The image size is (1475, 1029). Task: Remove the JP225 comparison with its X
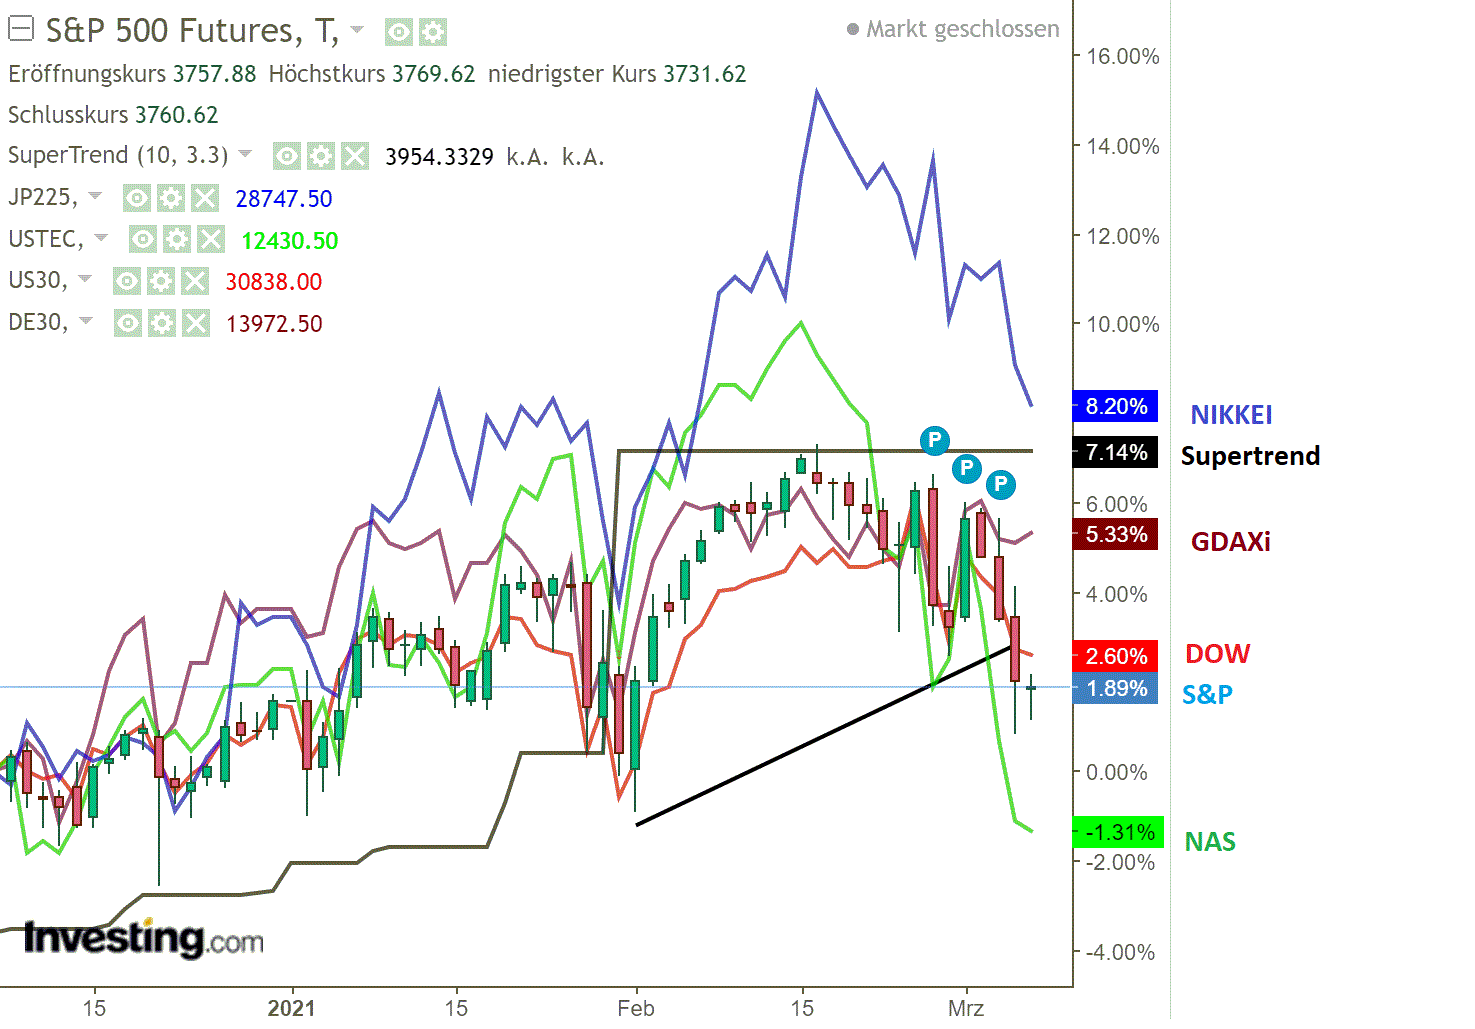tap(205, 198)
